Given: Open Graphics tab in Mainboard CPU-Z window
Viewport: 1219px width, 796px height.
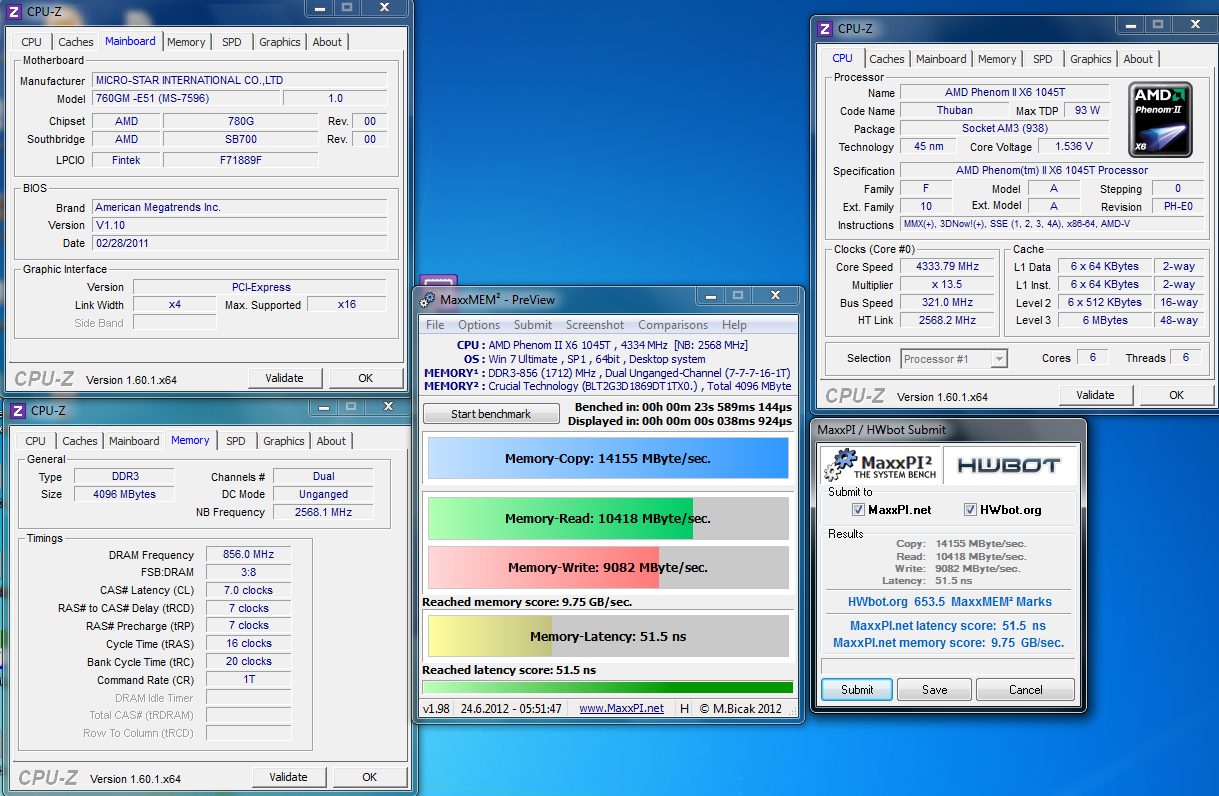Looking at the screenshot, I should (279, 42).
